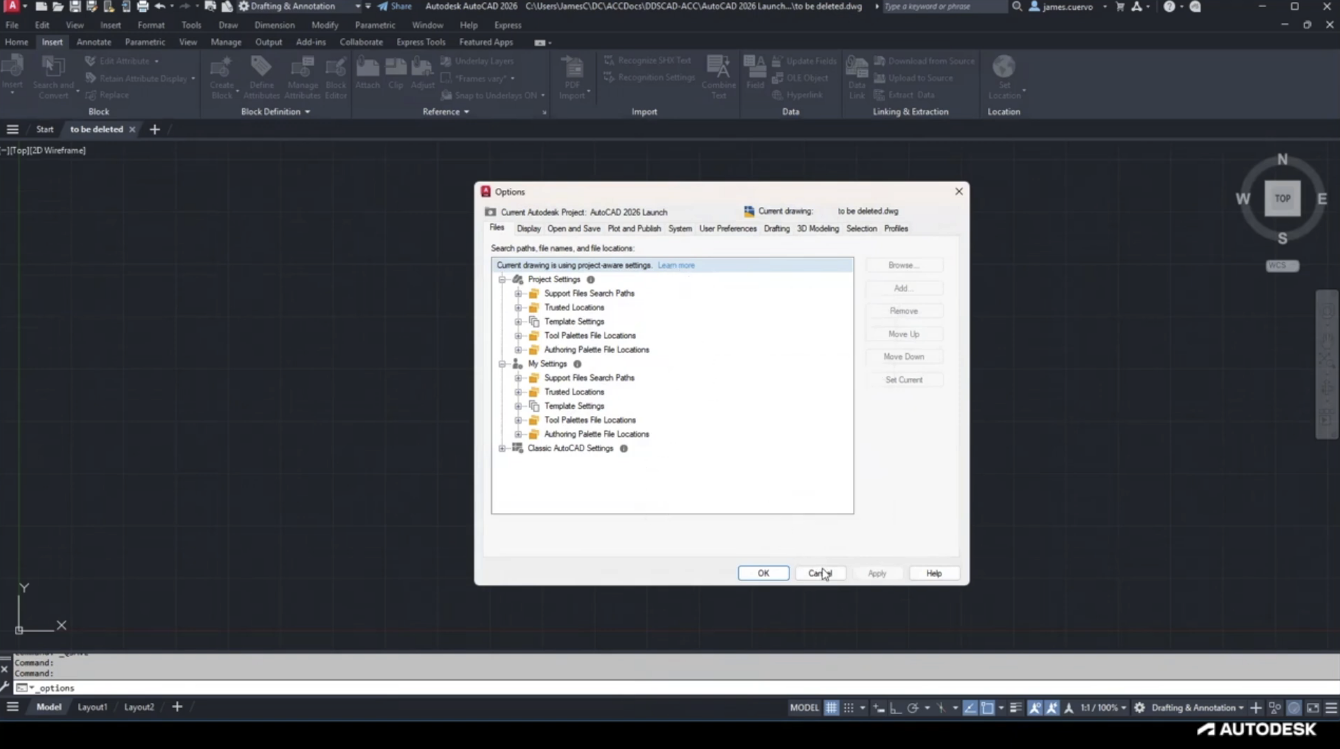The height and width of the screenshot is (749, 1340).
Task: Collapse the My Settings tree node
Action: [x=502, y=364]
